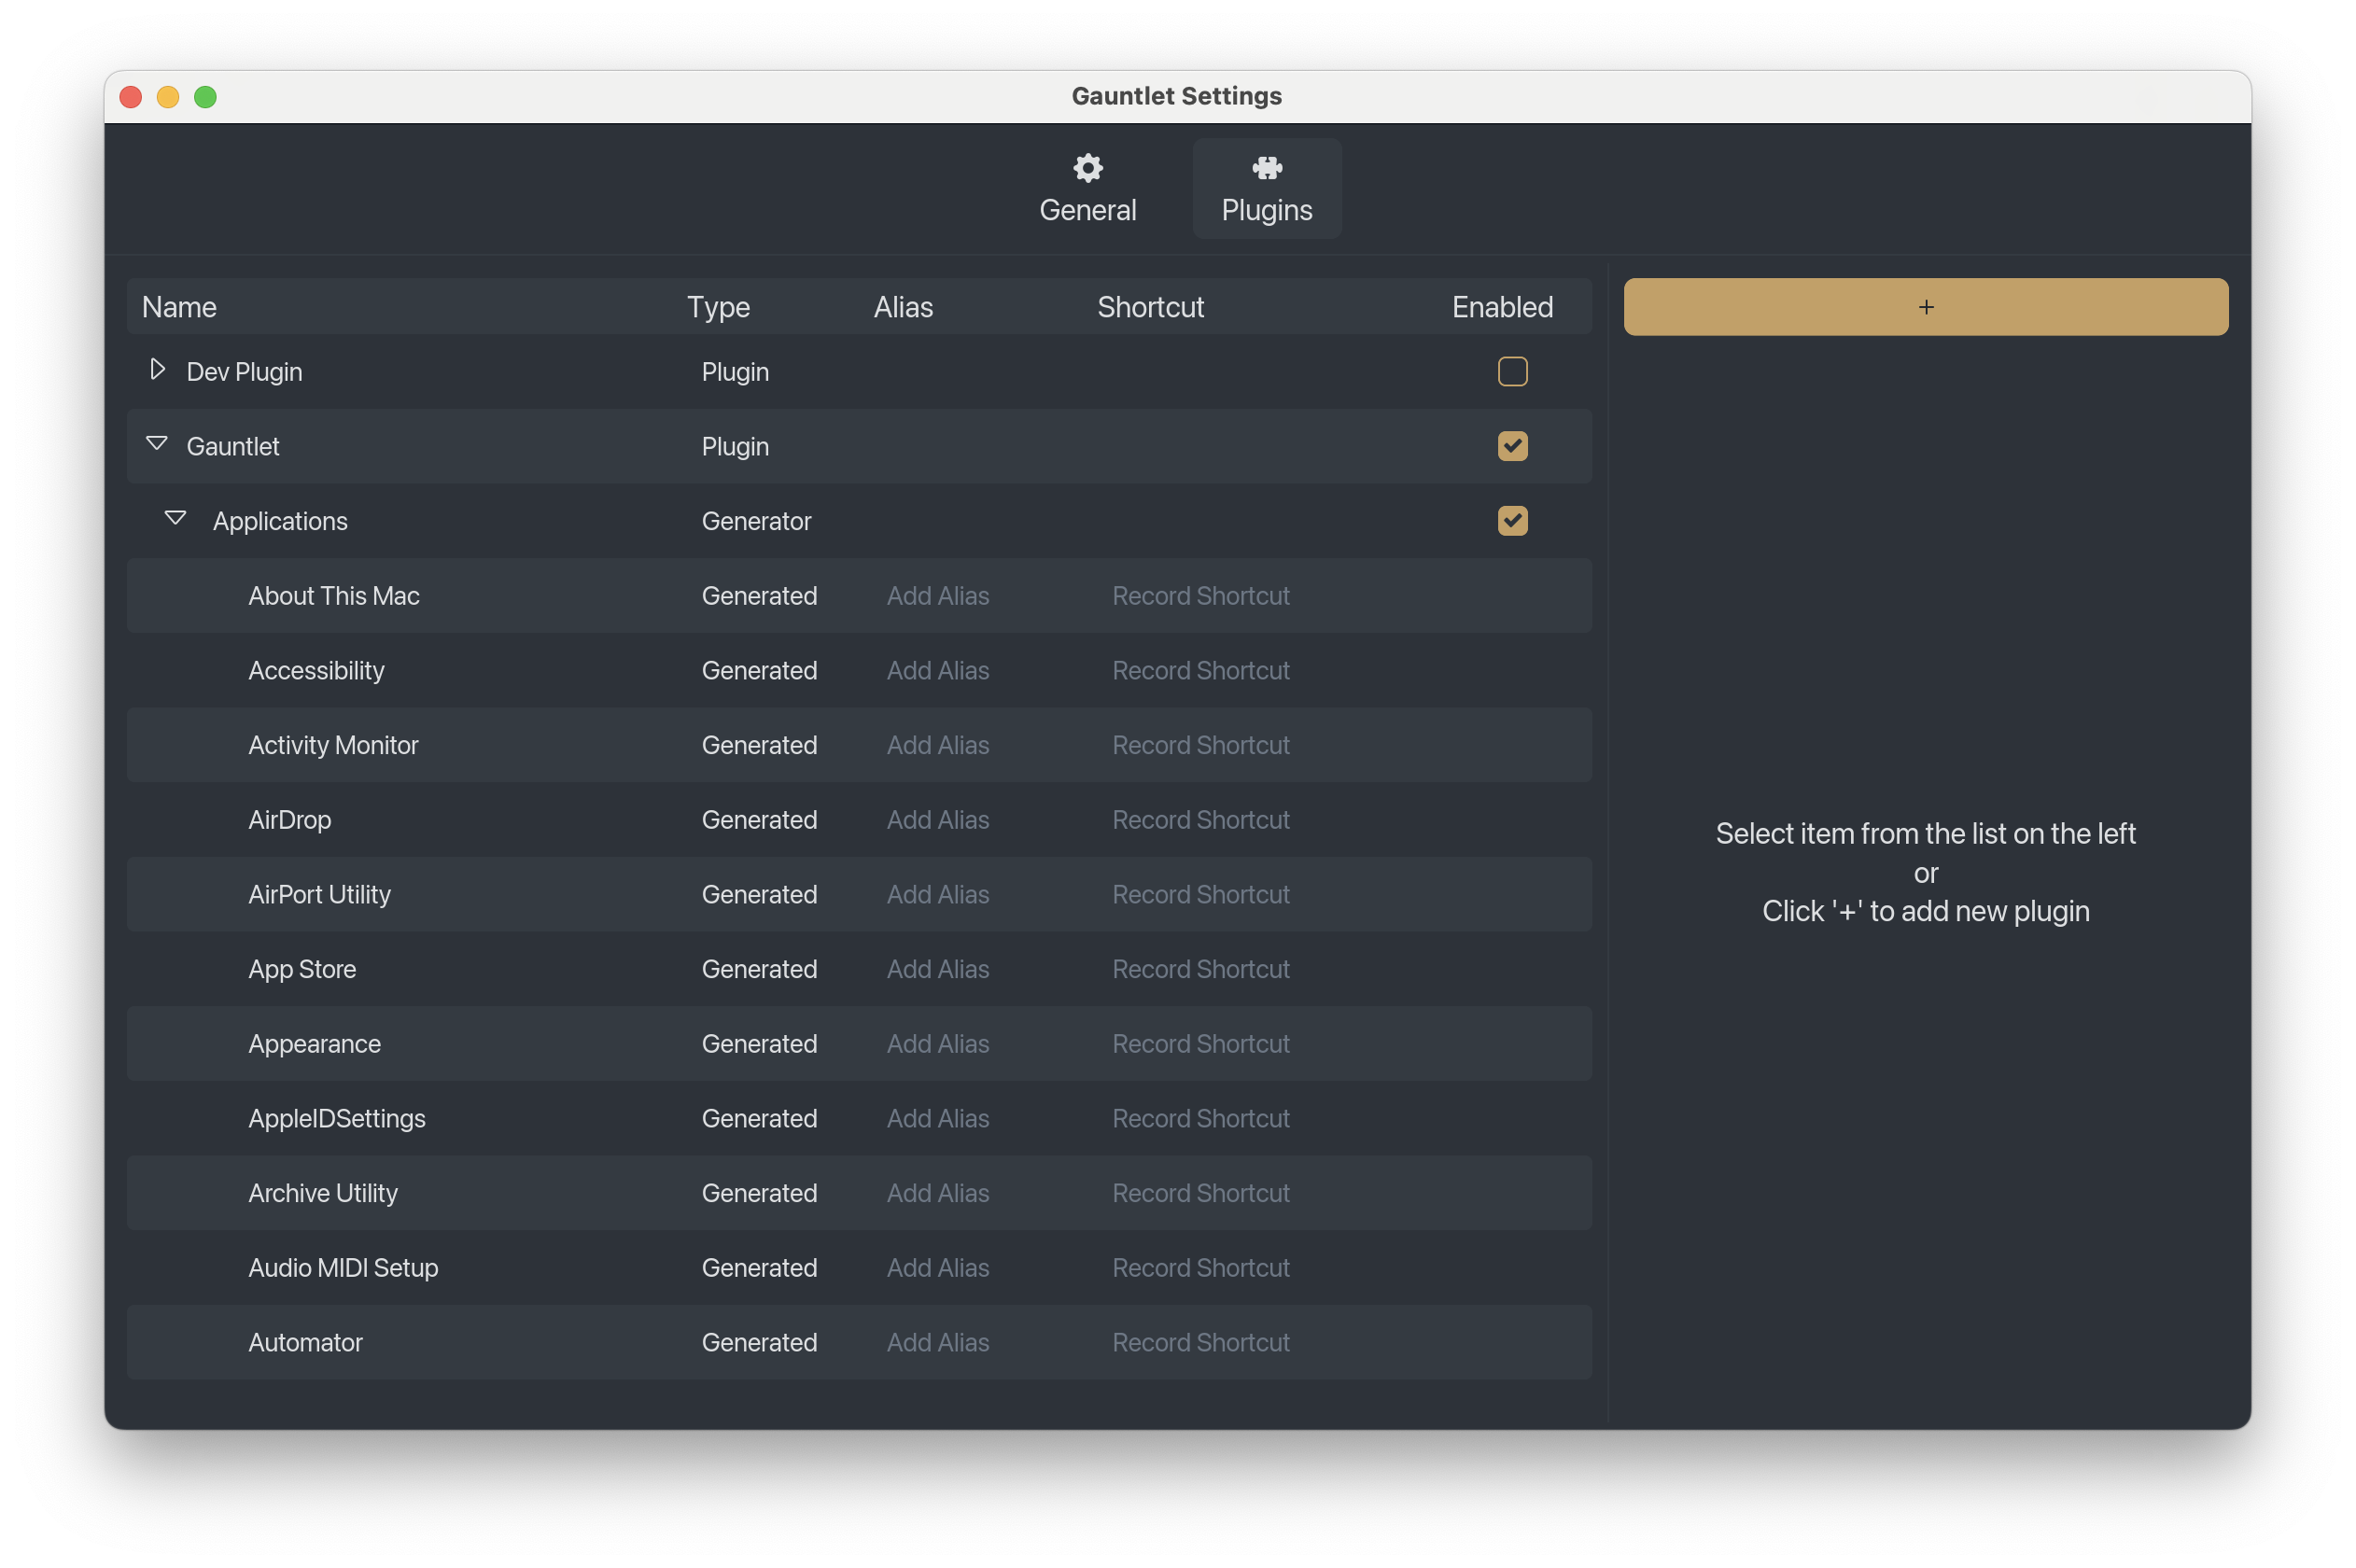Click the green zoom window button
The width and height of the screenshot is (2356, 1568).
click(x=205, y=97)
